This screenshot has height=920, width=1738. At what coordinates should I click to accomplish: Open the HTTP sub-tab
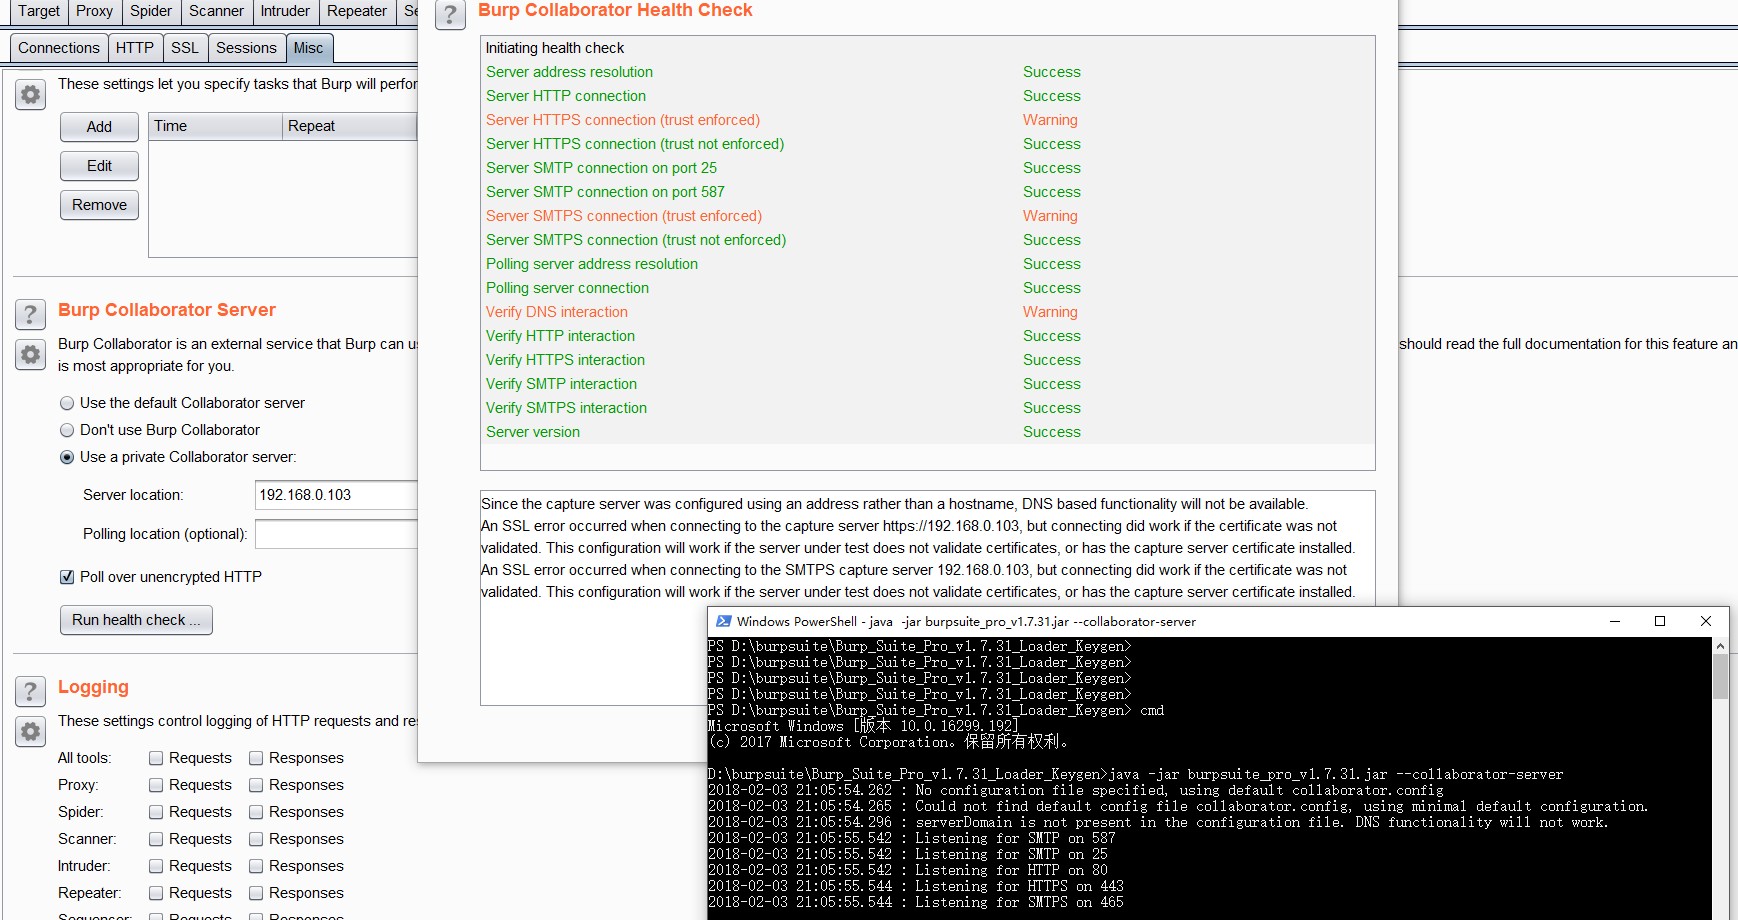(134, 48)
